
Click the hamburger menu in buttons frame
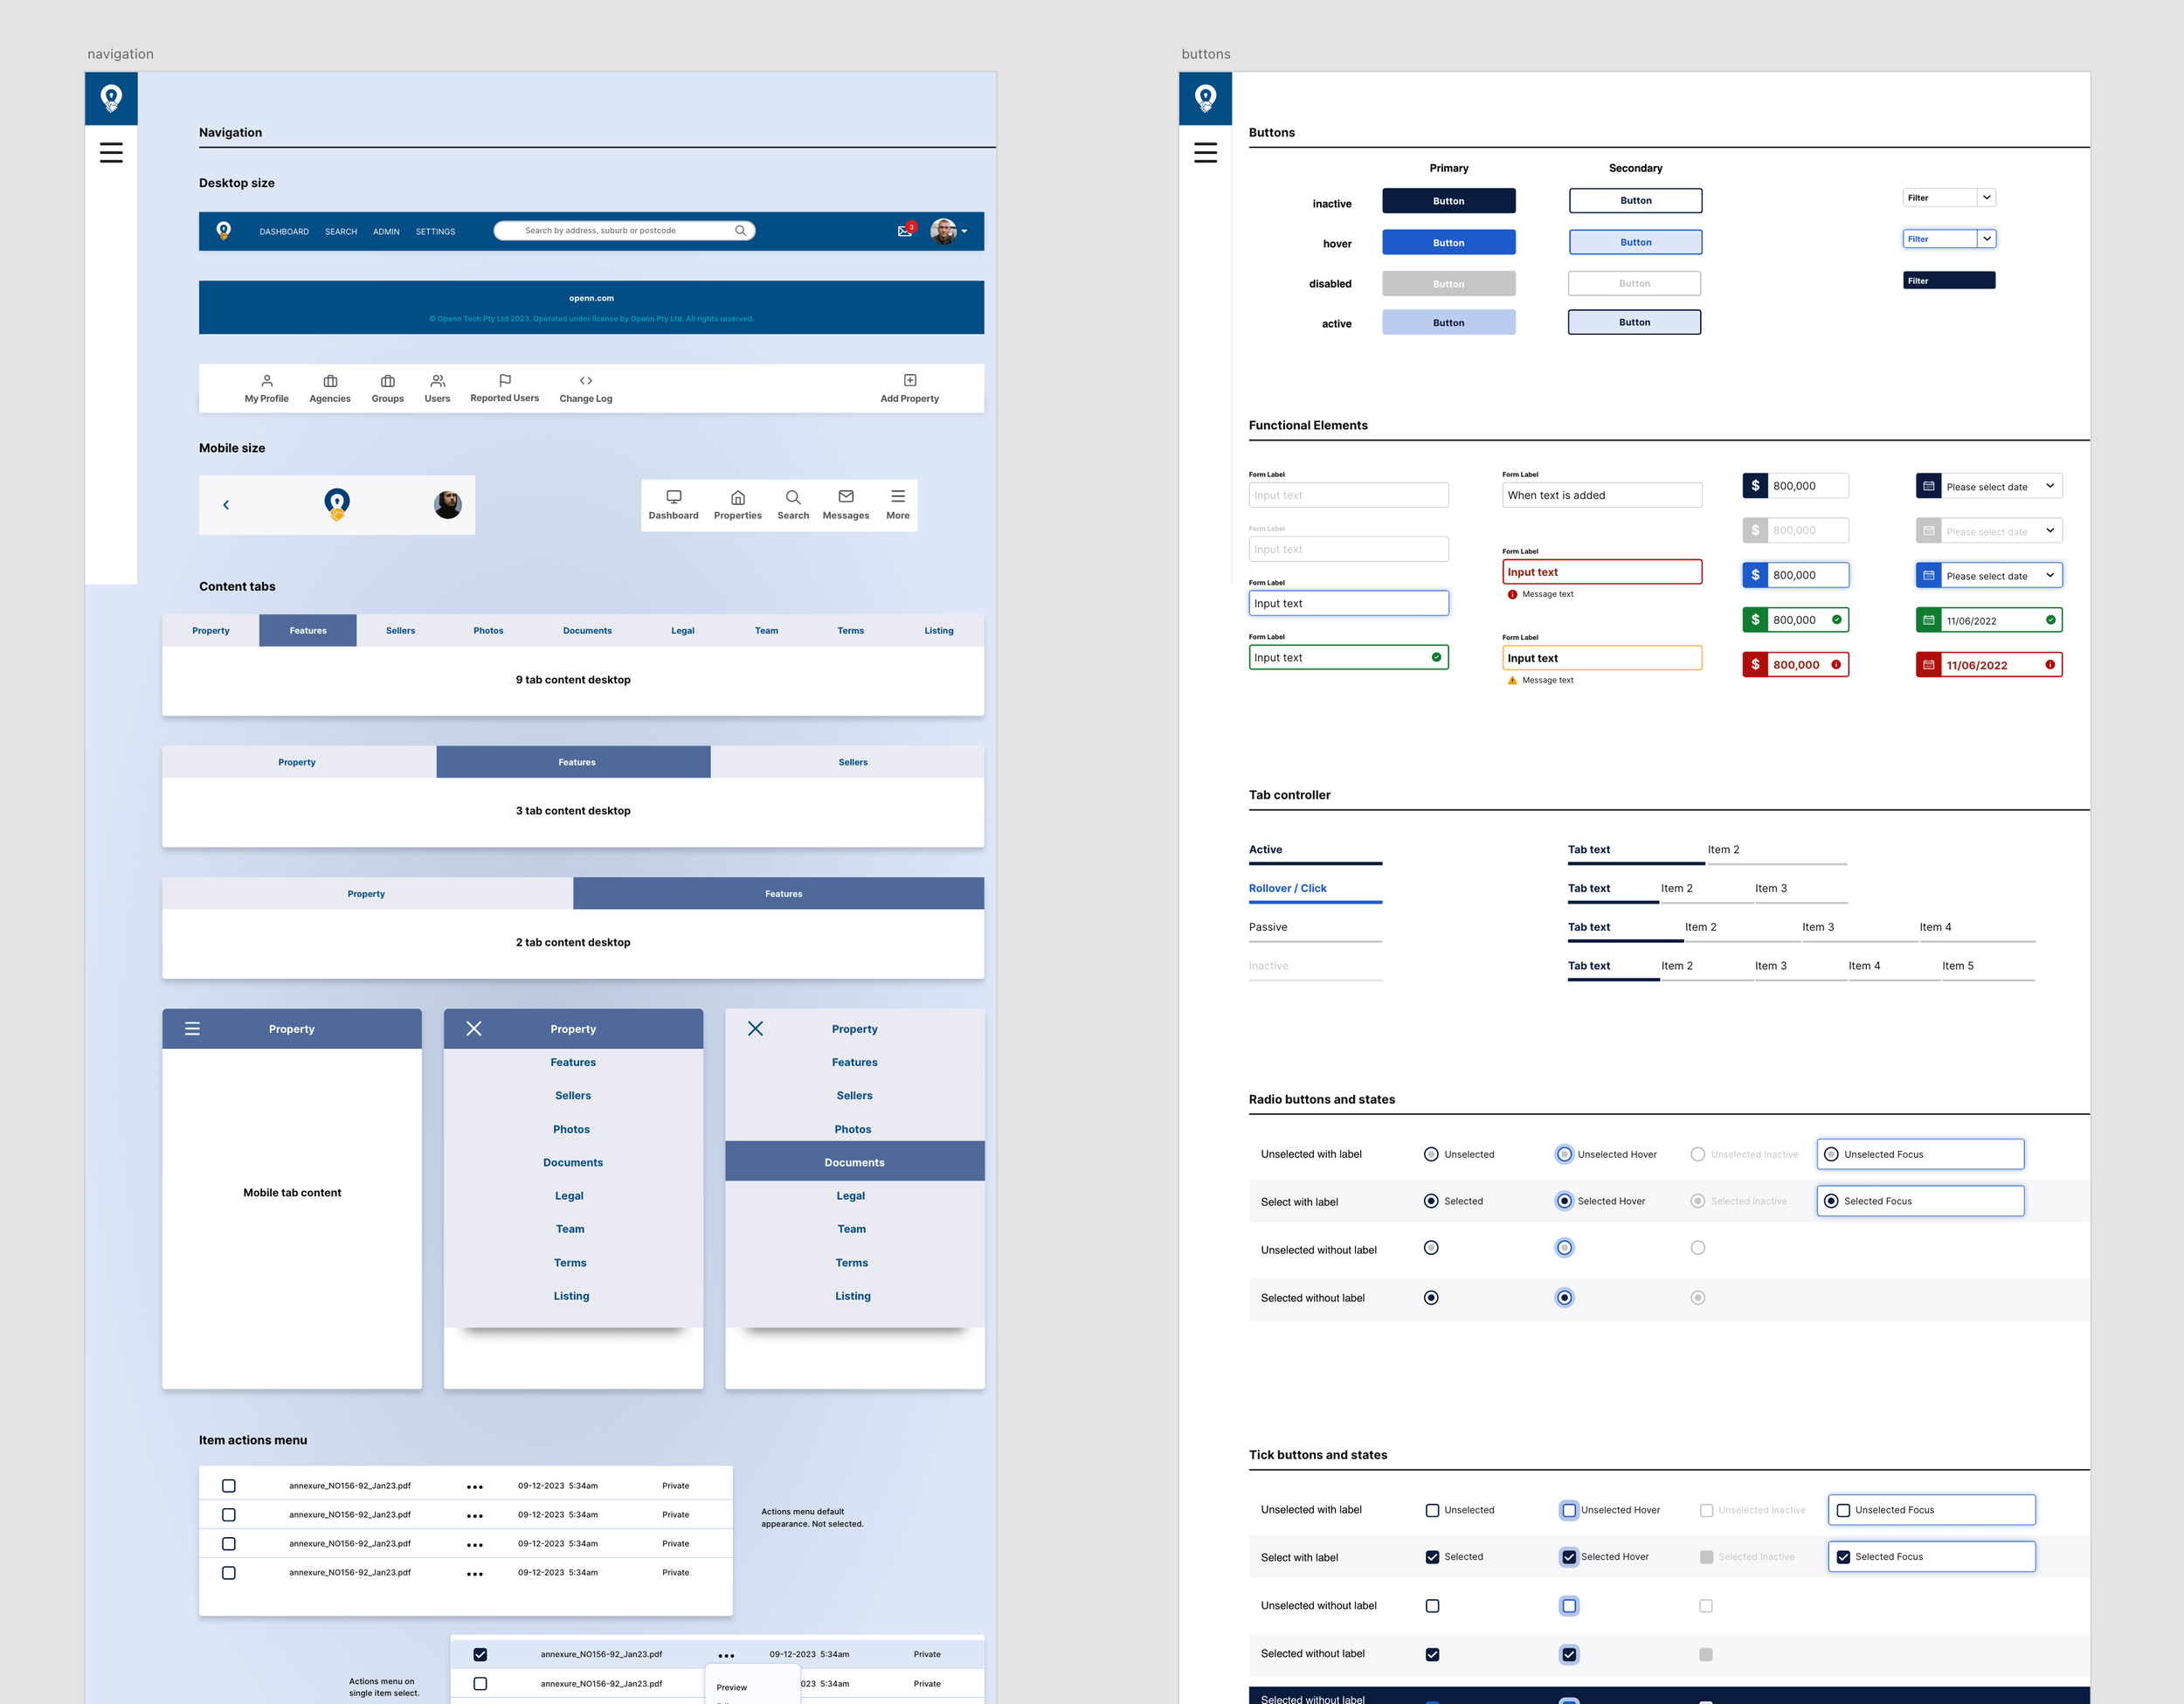(1205, 152)
